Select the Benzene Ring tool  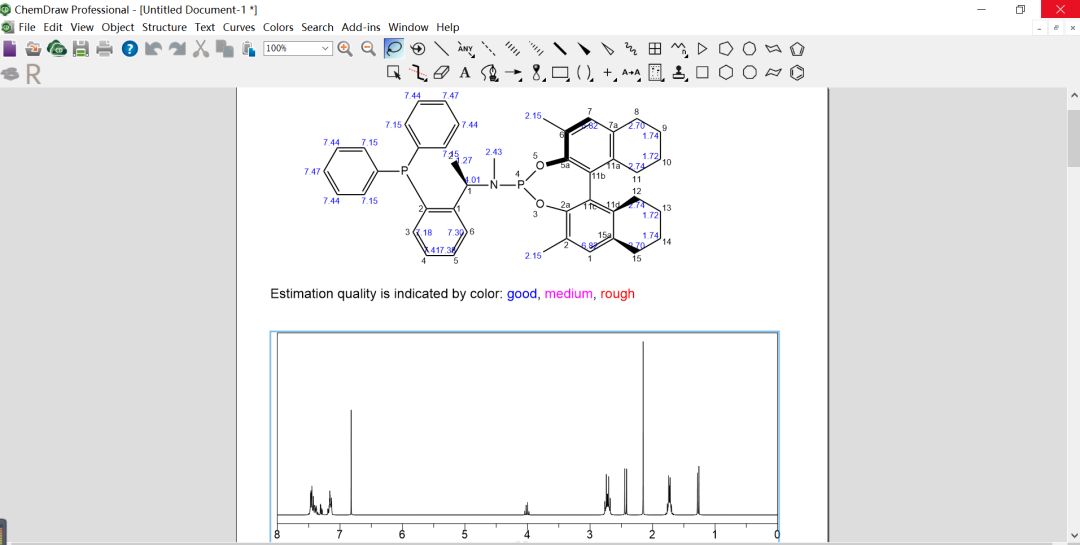click(797, 72)
